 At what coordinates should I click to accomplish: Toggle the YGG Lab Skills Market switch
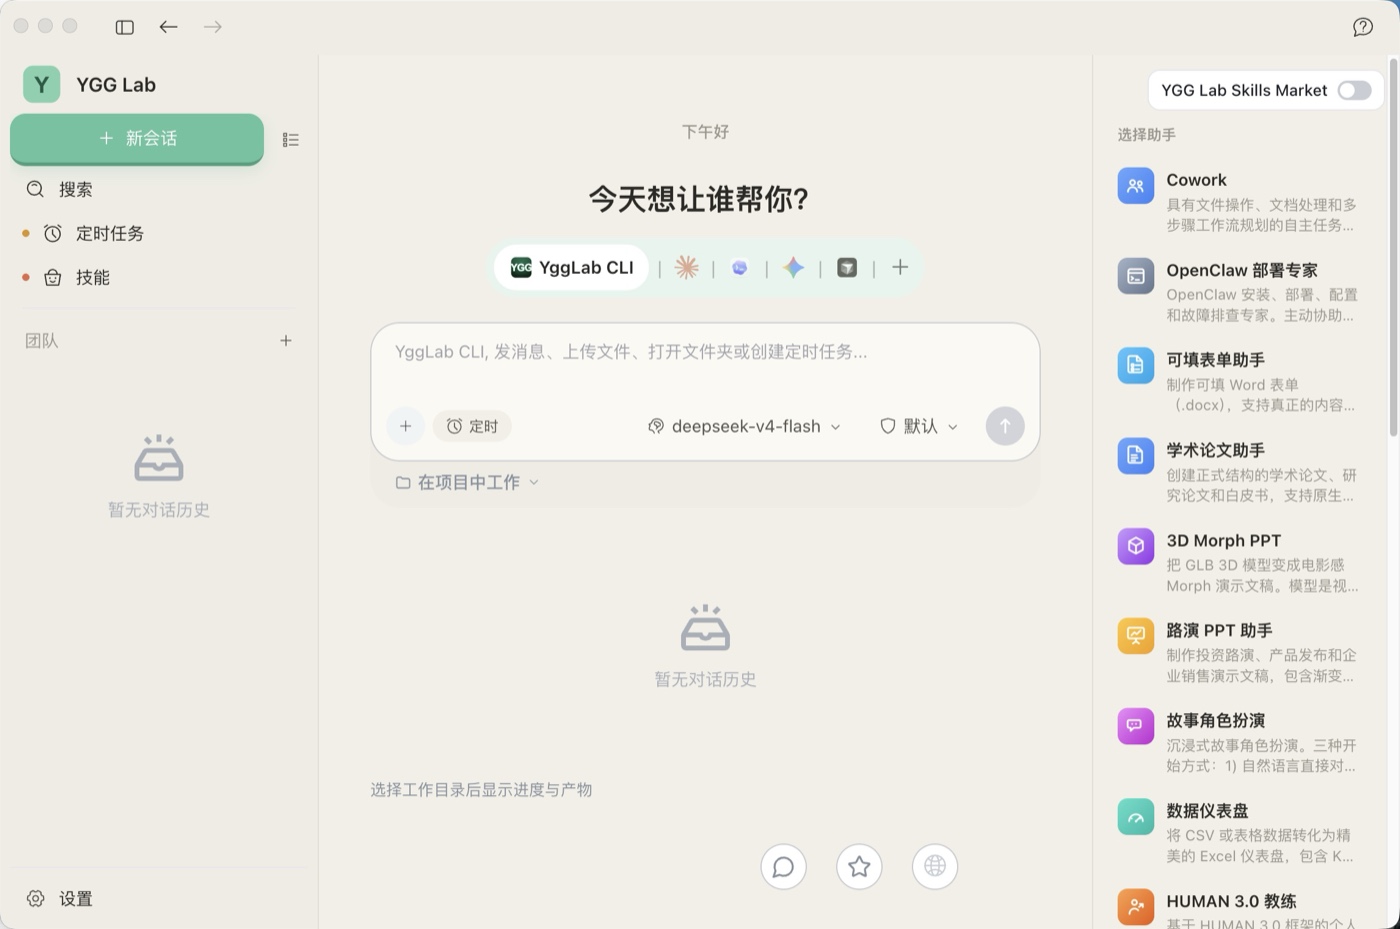(x=1354, y=90)
